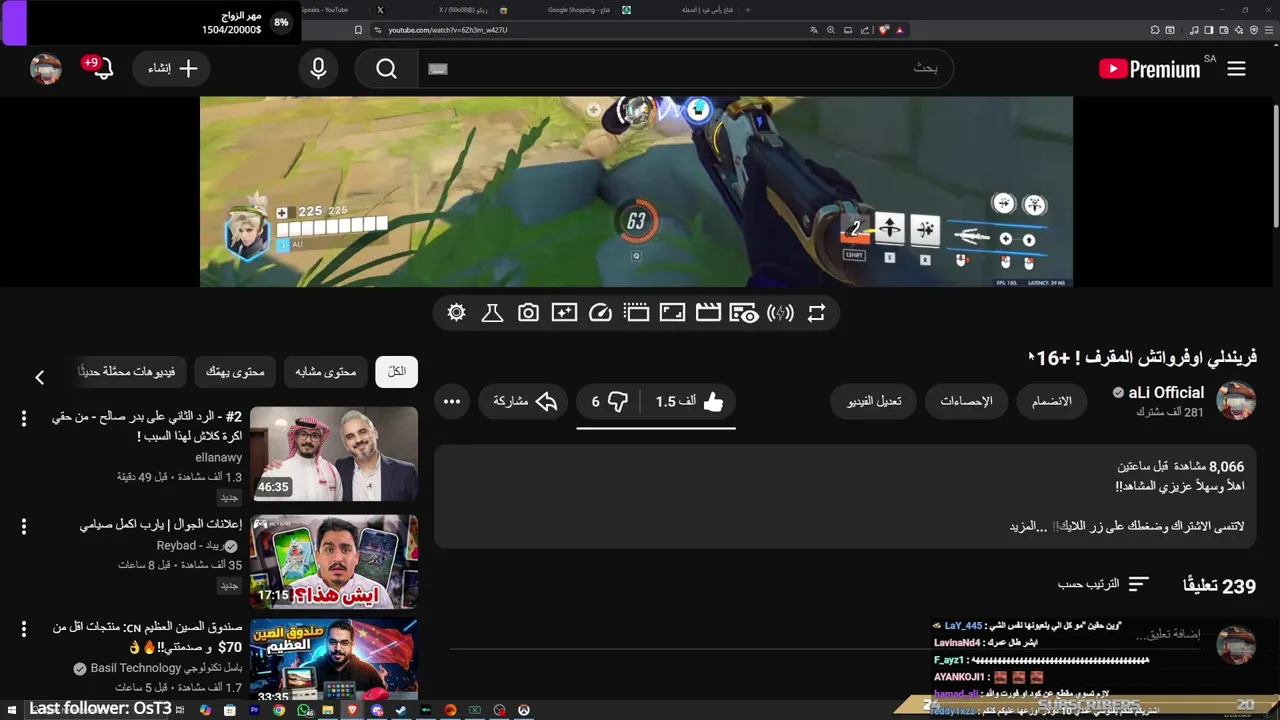Open Steam from the taskbar
1280x720 pixels.
pyautogui.click(x=401, y=710)
